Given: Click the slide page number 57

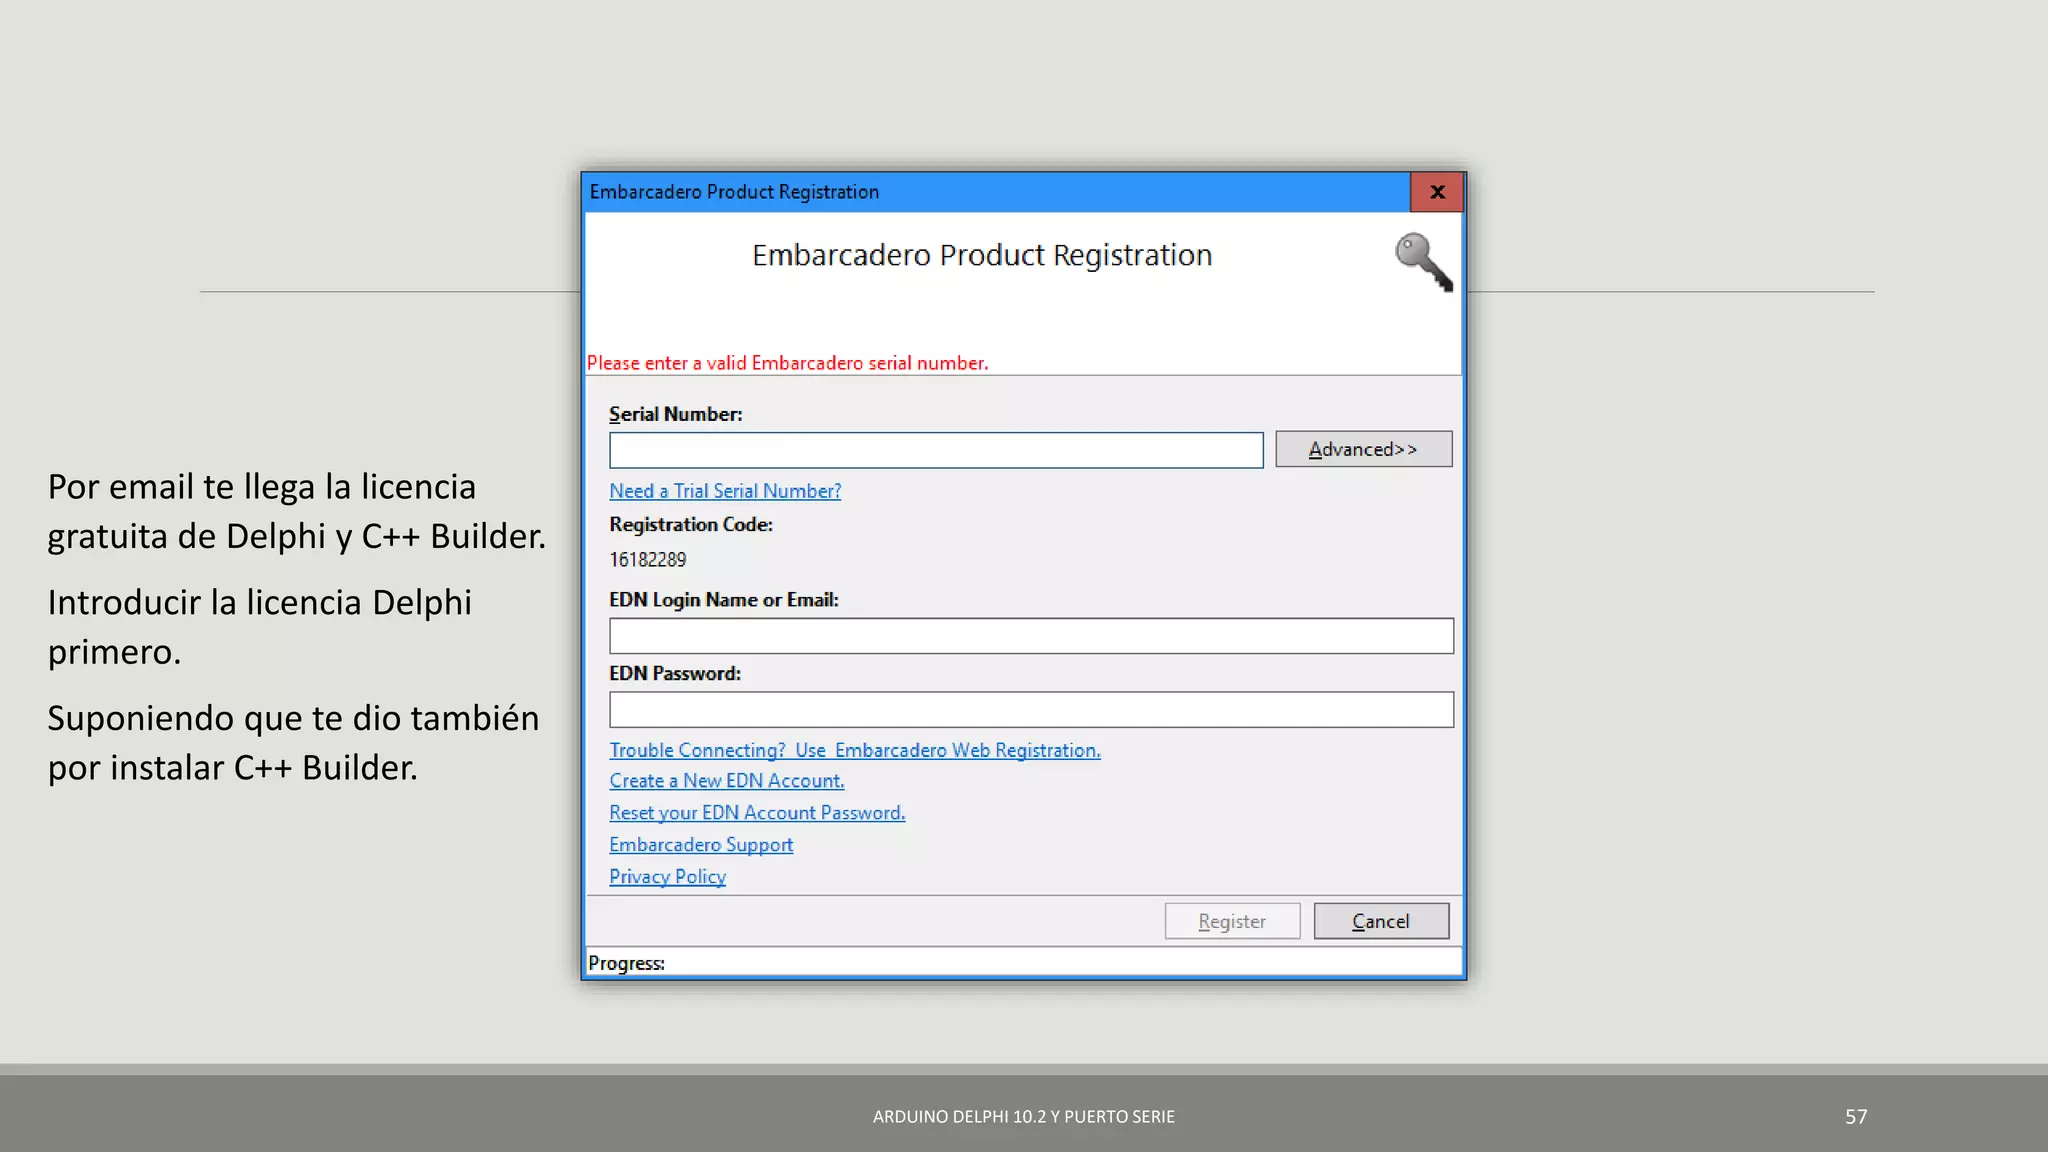Looking at the screenshot, I should pos(1856,1117).
